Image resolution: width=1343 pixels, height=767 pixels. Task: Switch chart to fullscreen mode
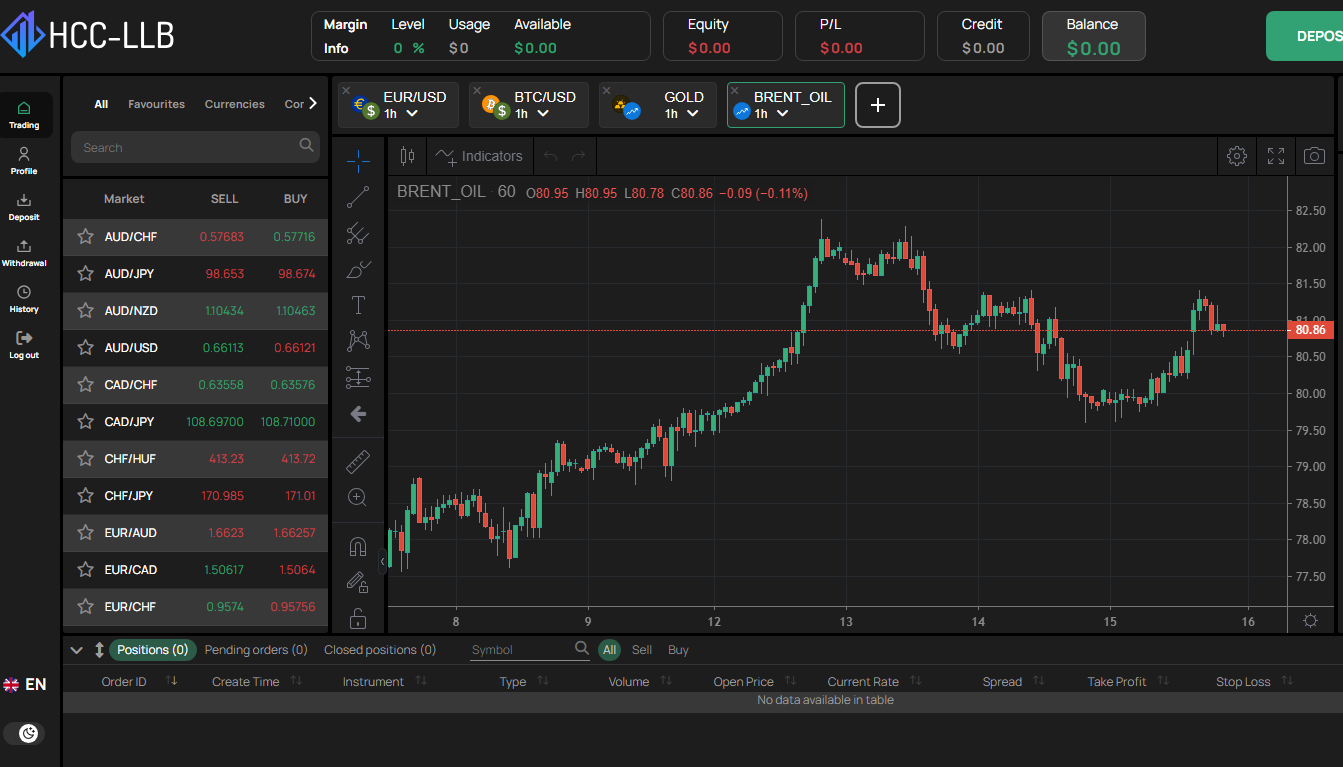[x=1276, y=156]
